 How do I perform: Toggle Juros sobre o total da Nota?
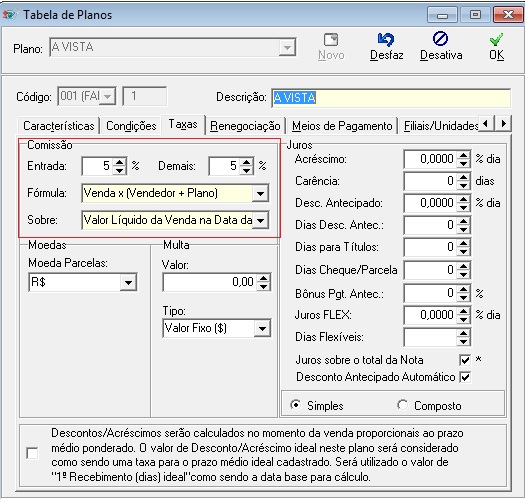(x=465, y=360)
